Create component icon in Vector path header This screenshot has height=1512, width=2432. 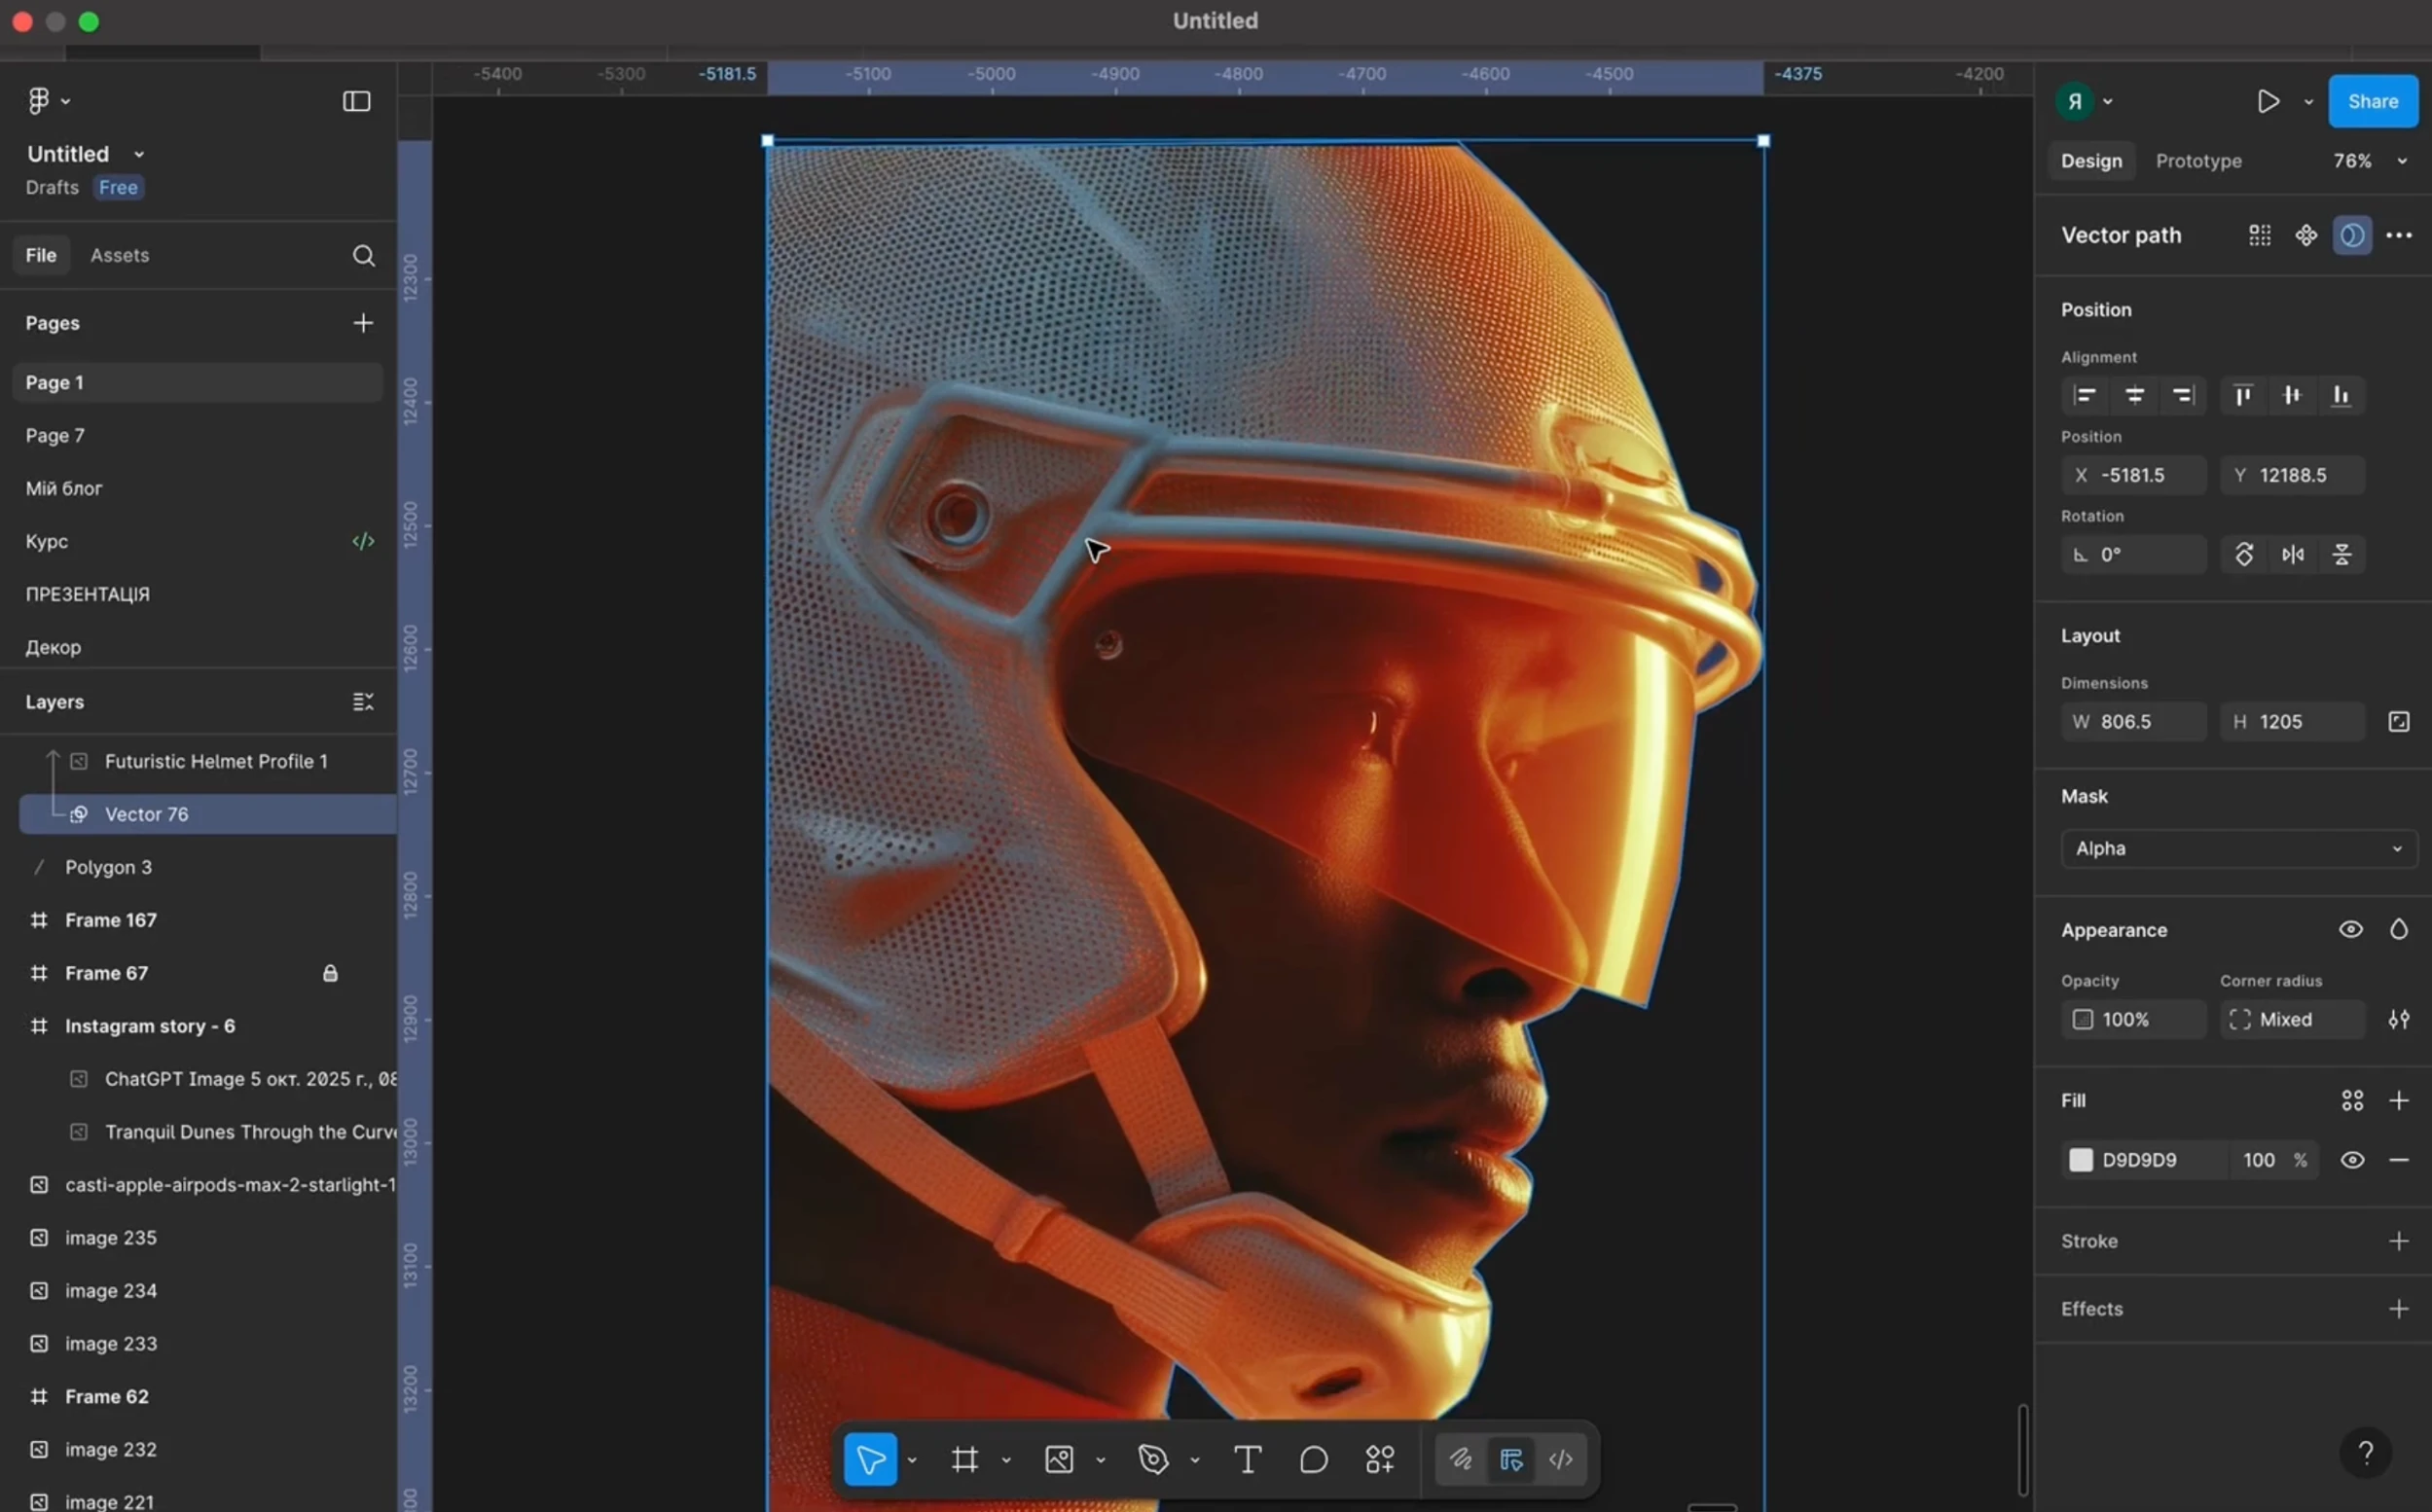point(2306,235)
